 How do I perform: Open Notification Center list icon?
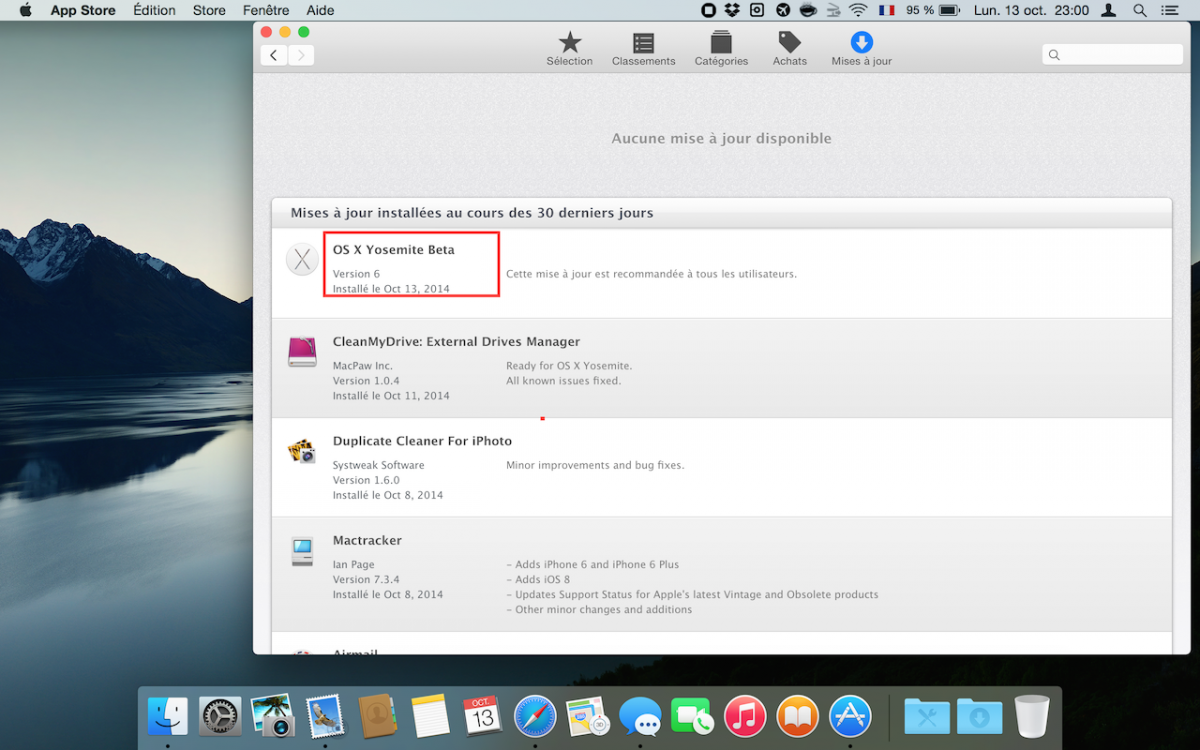(x=1169, y=10)
